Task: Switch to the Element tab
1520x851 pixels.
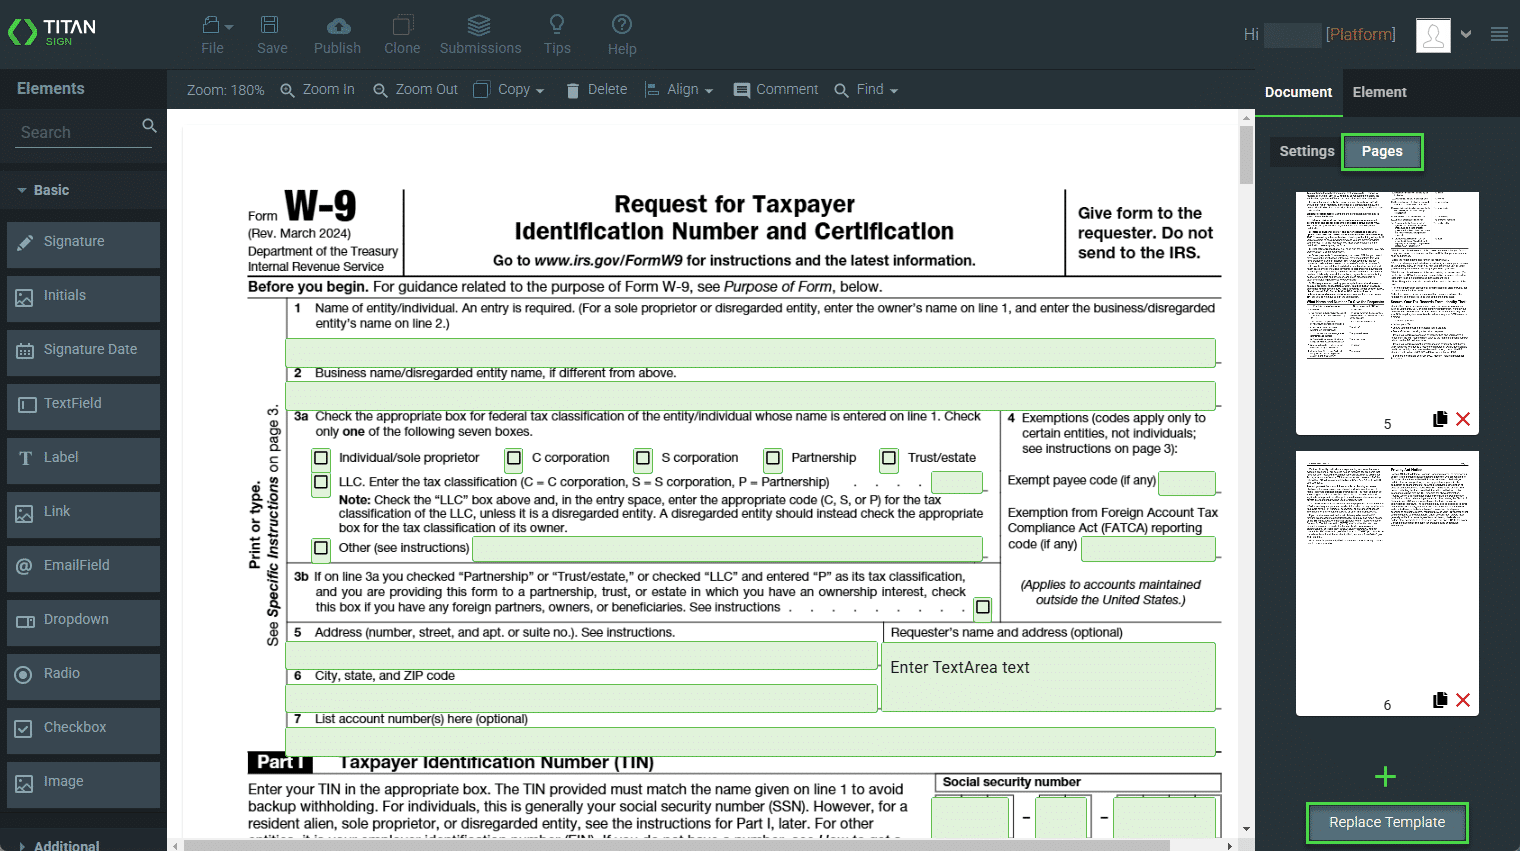Action: (1379, 92)
